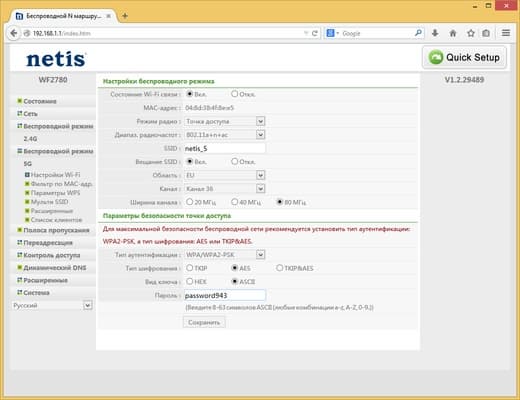
Task: Enable Wi-Fi state with the Вкл. radio
Action: click(190, 94)
